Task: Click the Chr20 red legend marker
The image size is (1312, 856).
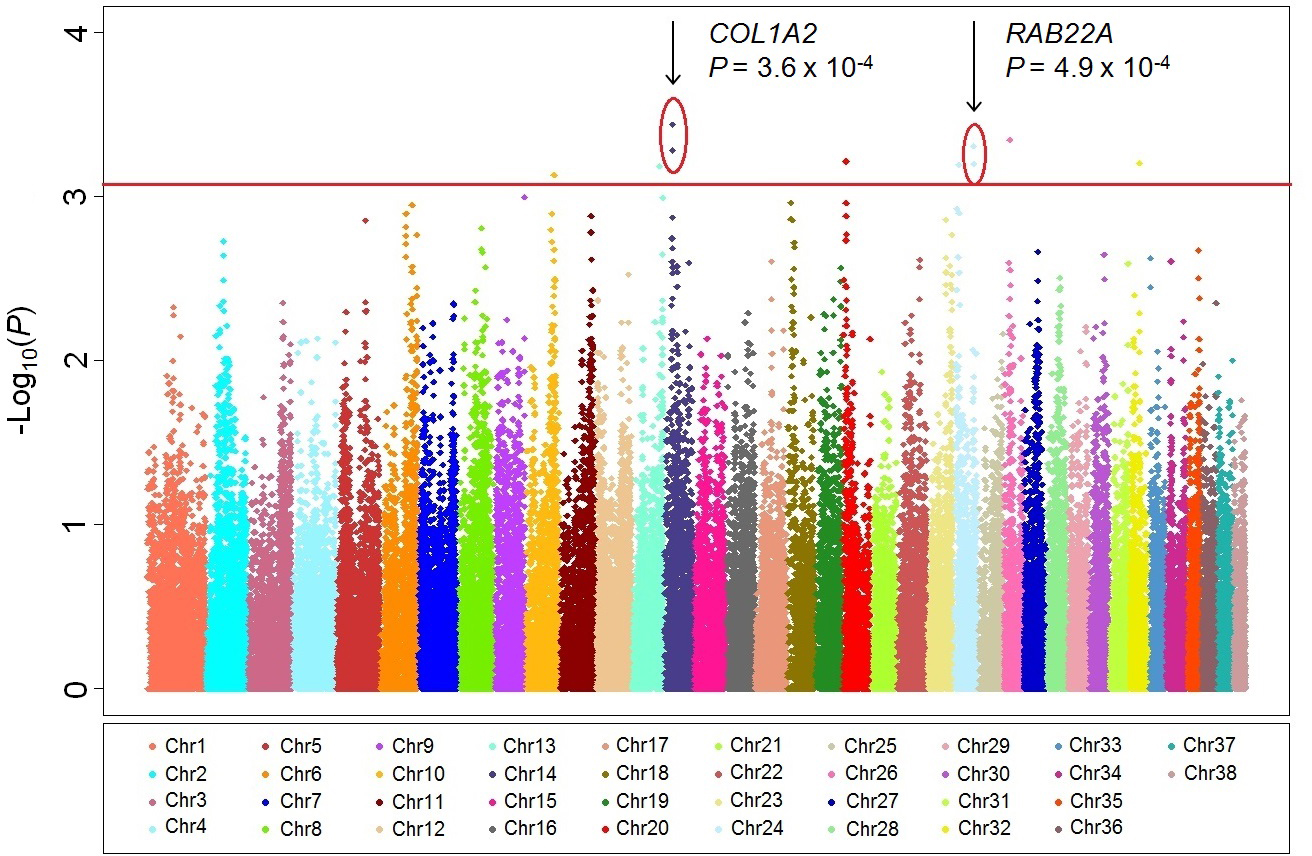Action: (604, 828)
